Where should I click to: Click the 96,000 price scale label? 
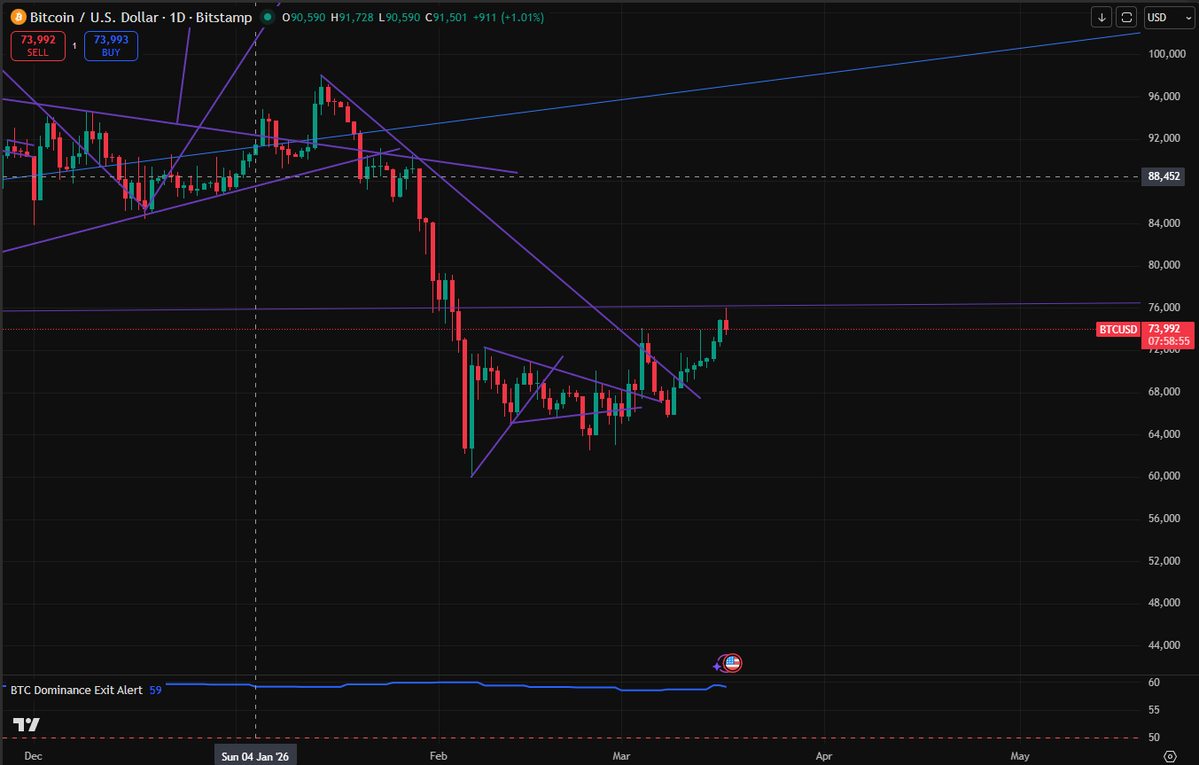[x=1164, y=96]
